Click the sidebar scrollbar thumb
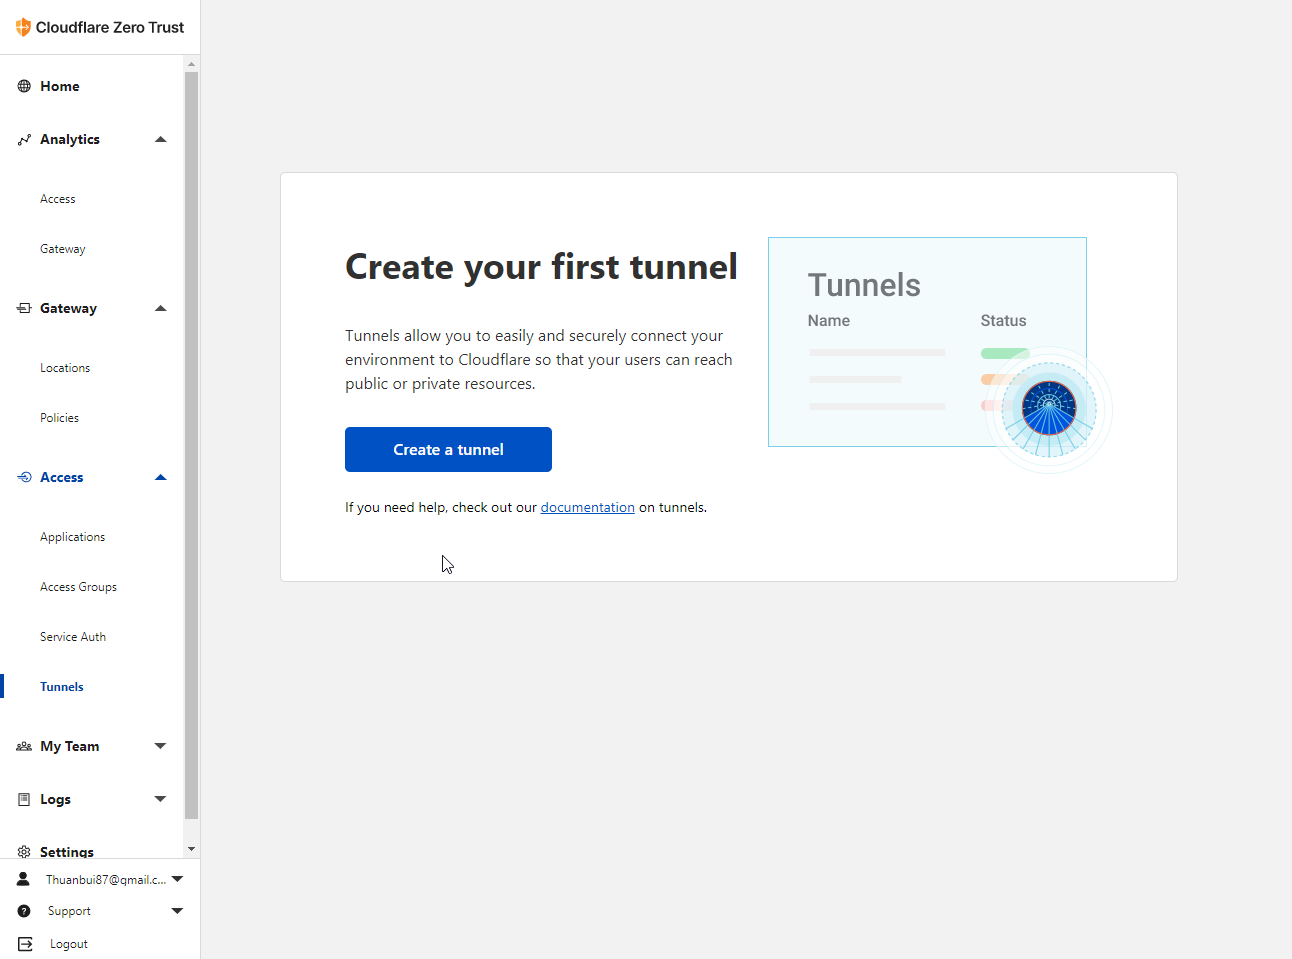1292x959 pixels. pyautogui.click(x=192, y=446)
